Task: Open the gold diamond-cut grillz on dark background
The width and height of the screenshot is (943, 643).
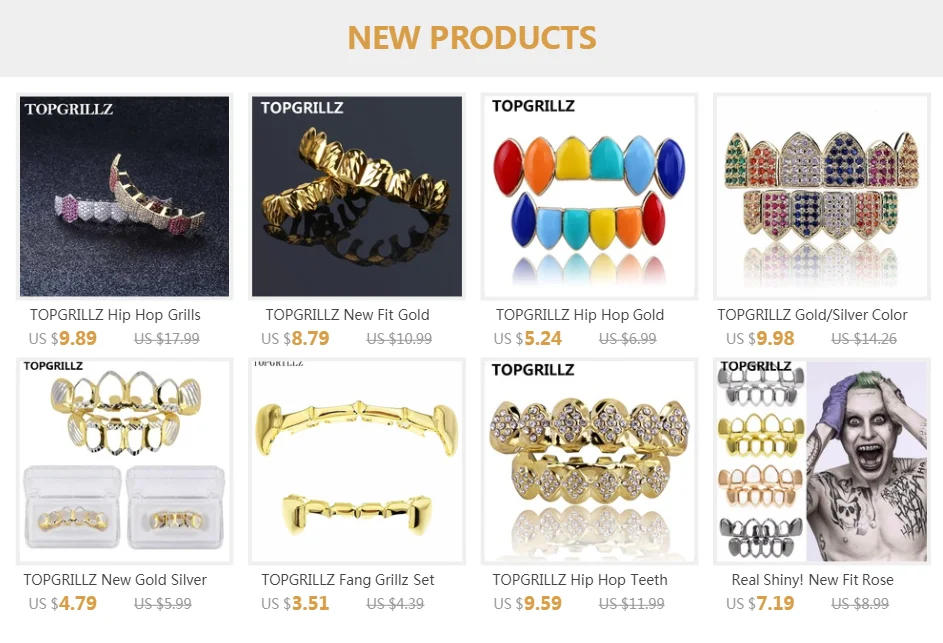Action: point(357,196)
